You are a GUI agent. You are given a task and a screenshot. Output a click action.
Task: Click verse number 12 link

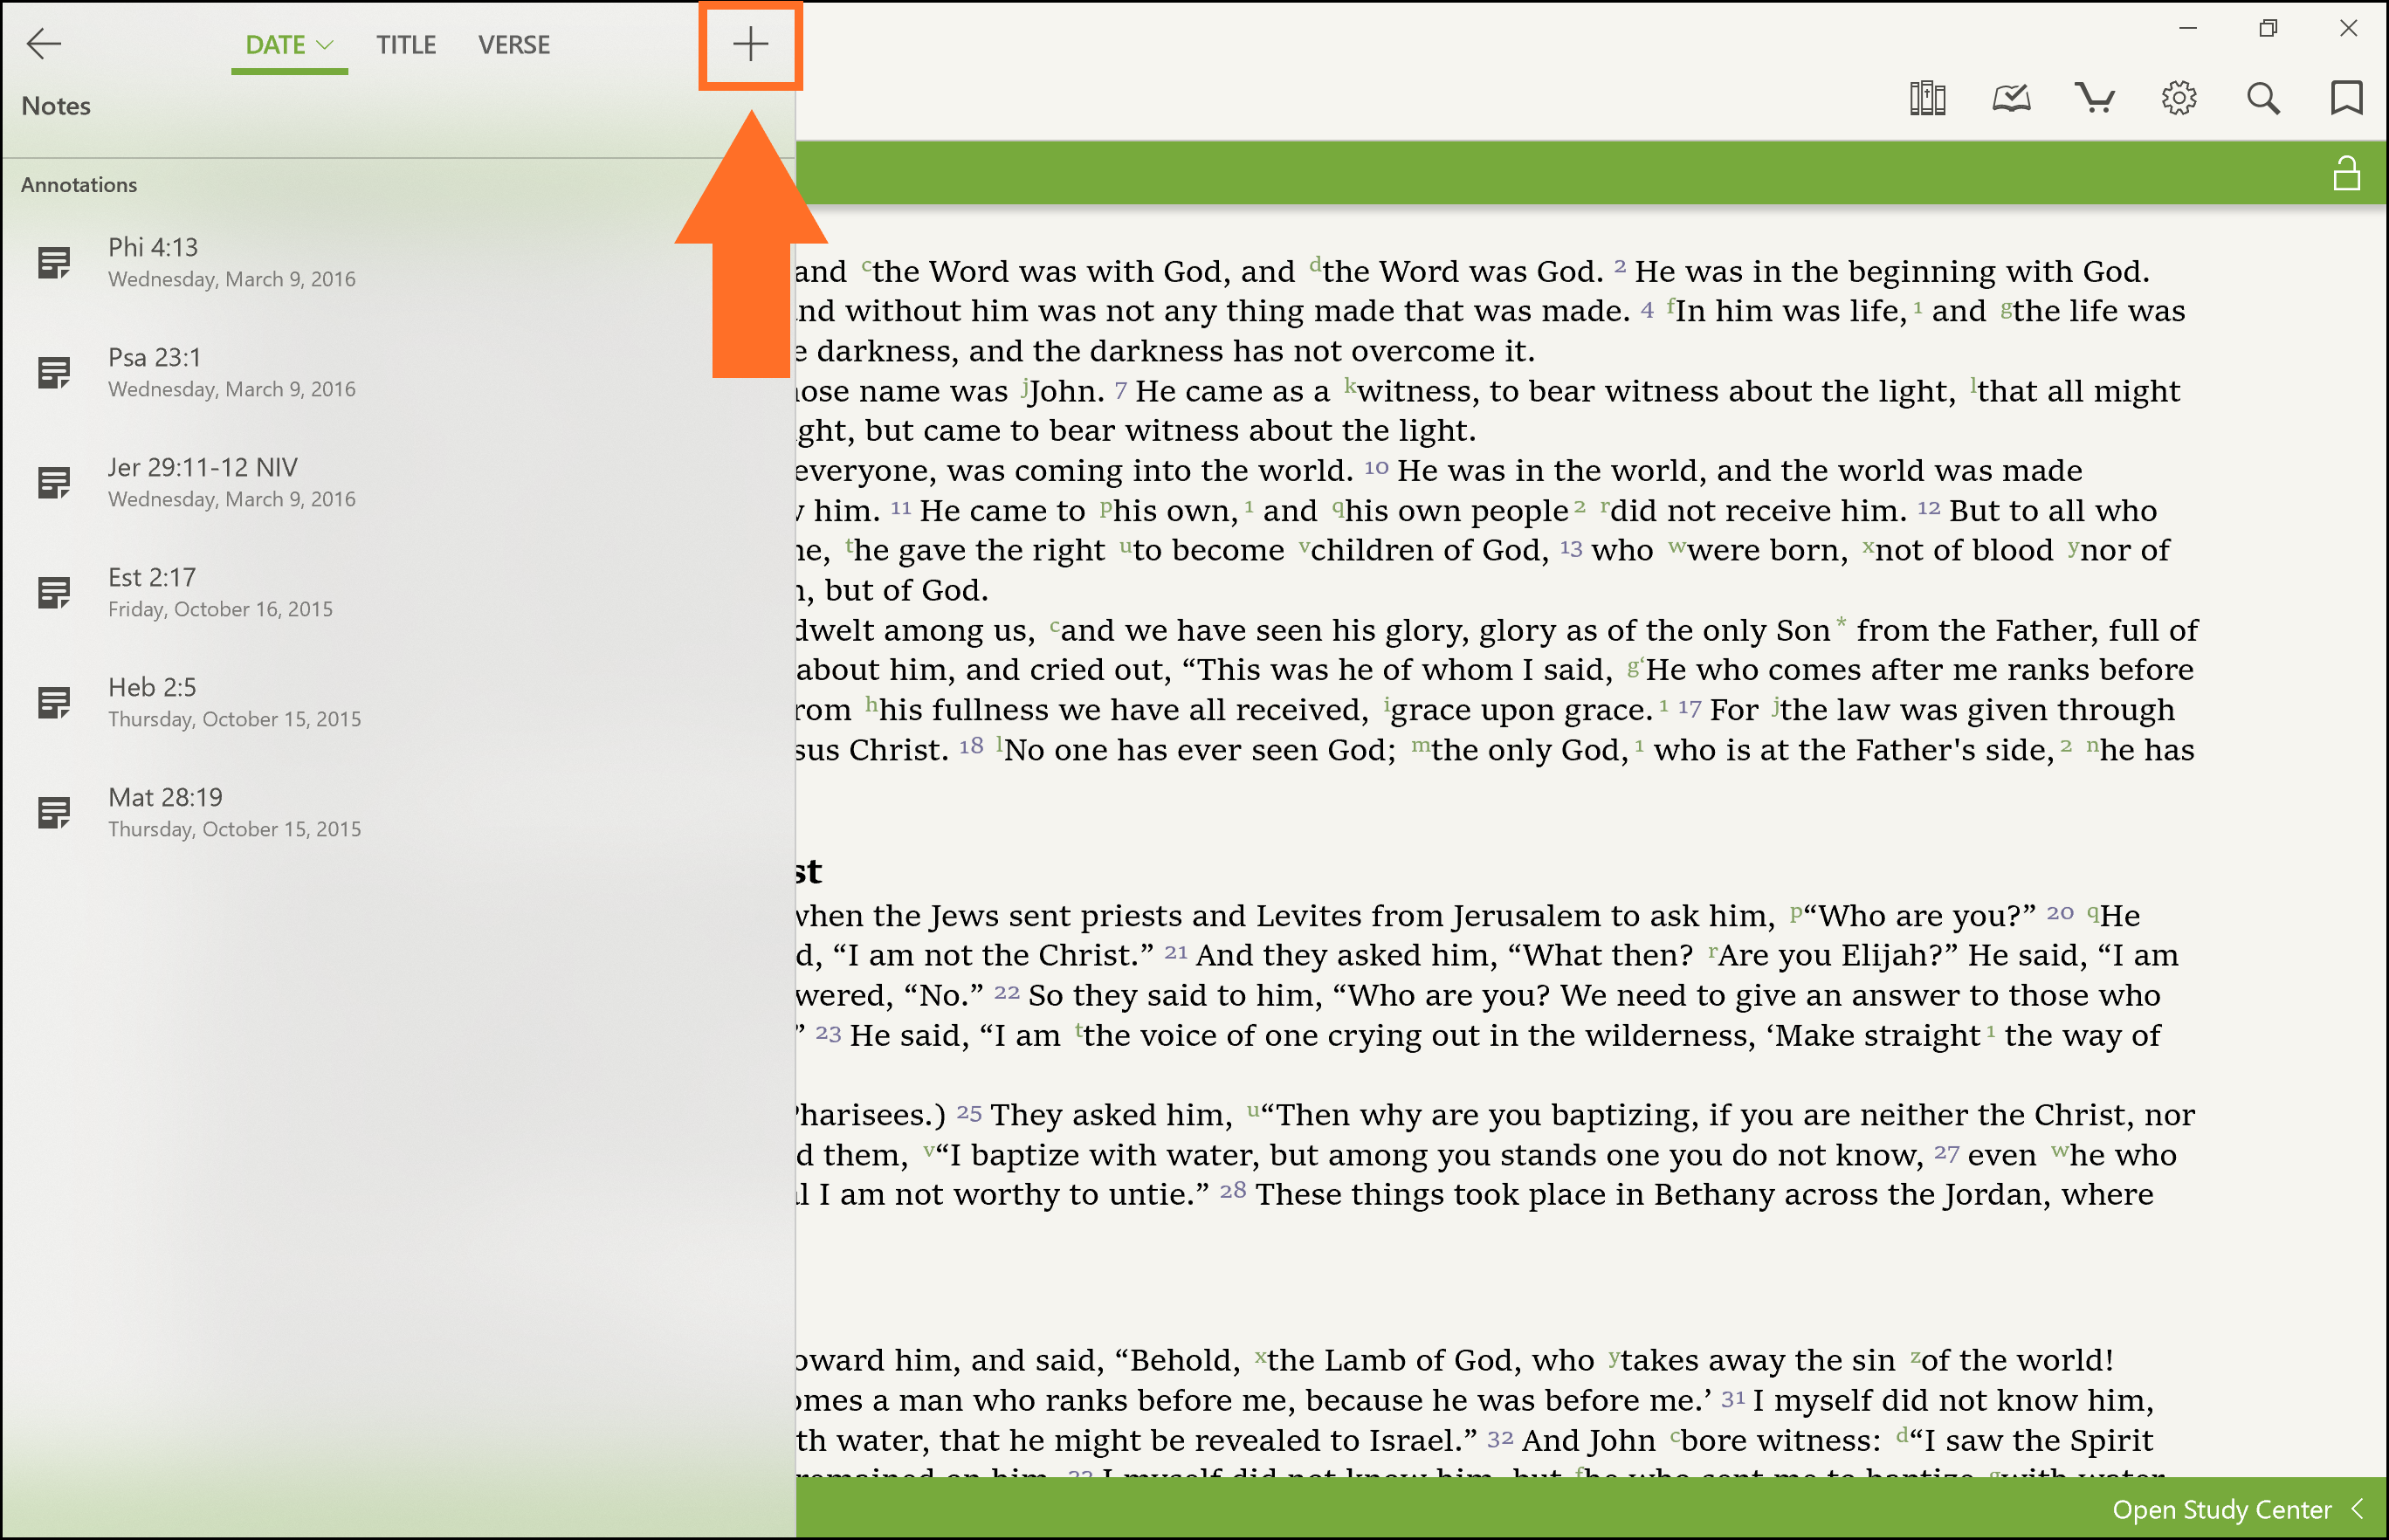pyautogui.click(x=1928, y=508)
